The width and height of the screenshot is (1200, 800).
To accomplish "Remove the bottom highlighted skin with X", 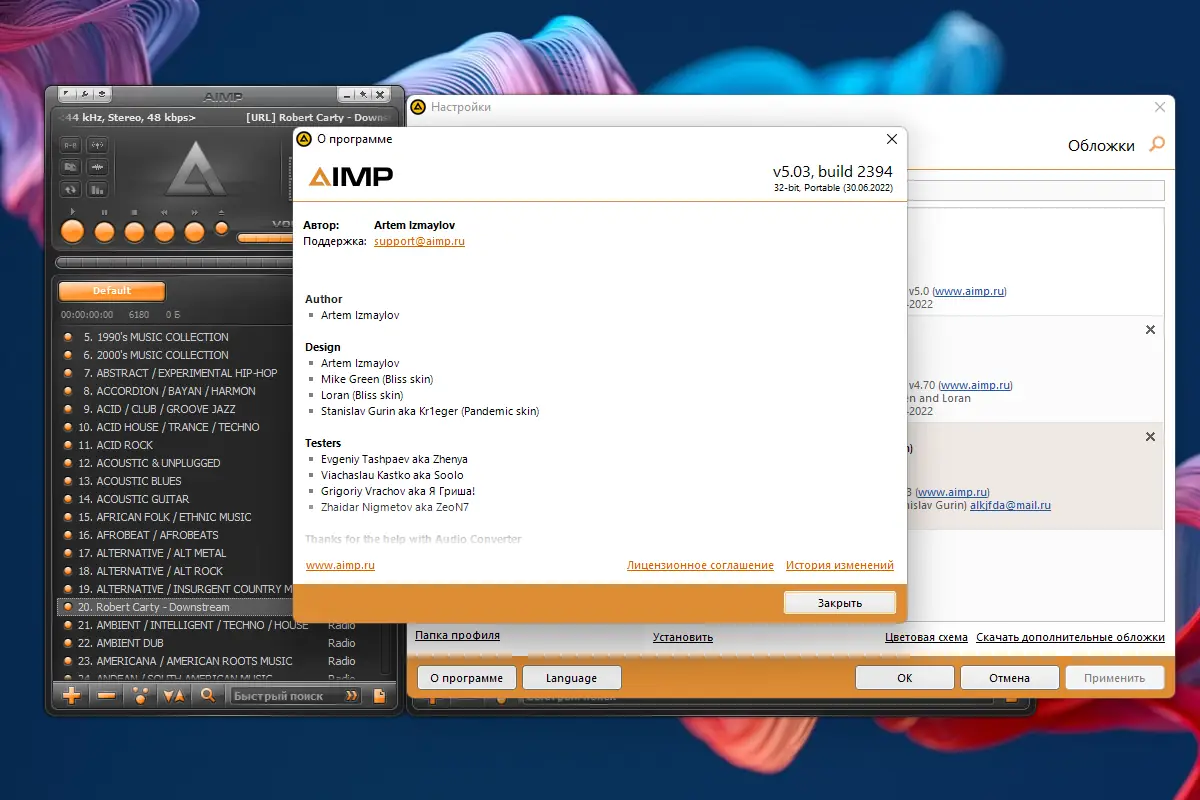I will [x=1150, y=437].
